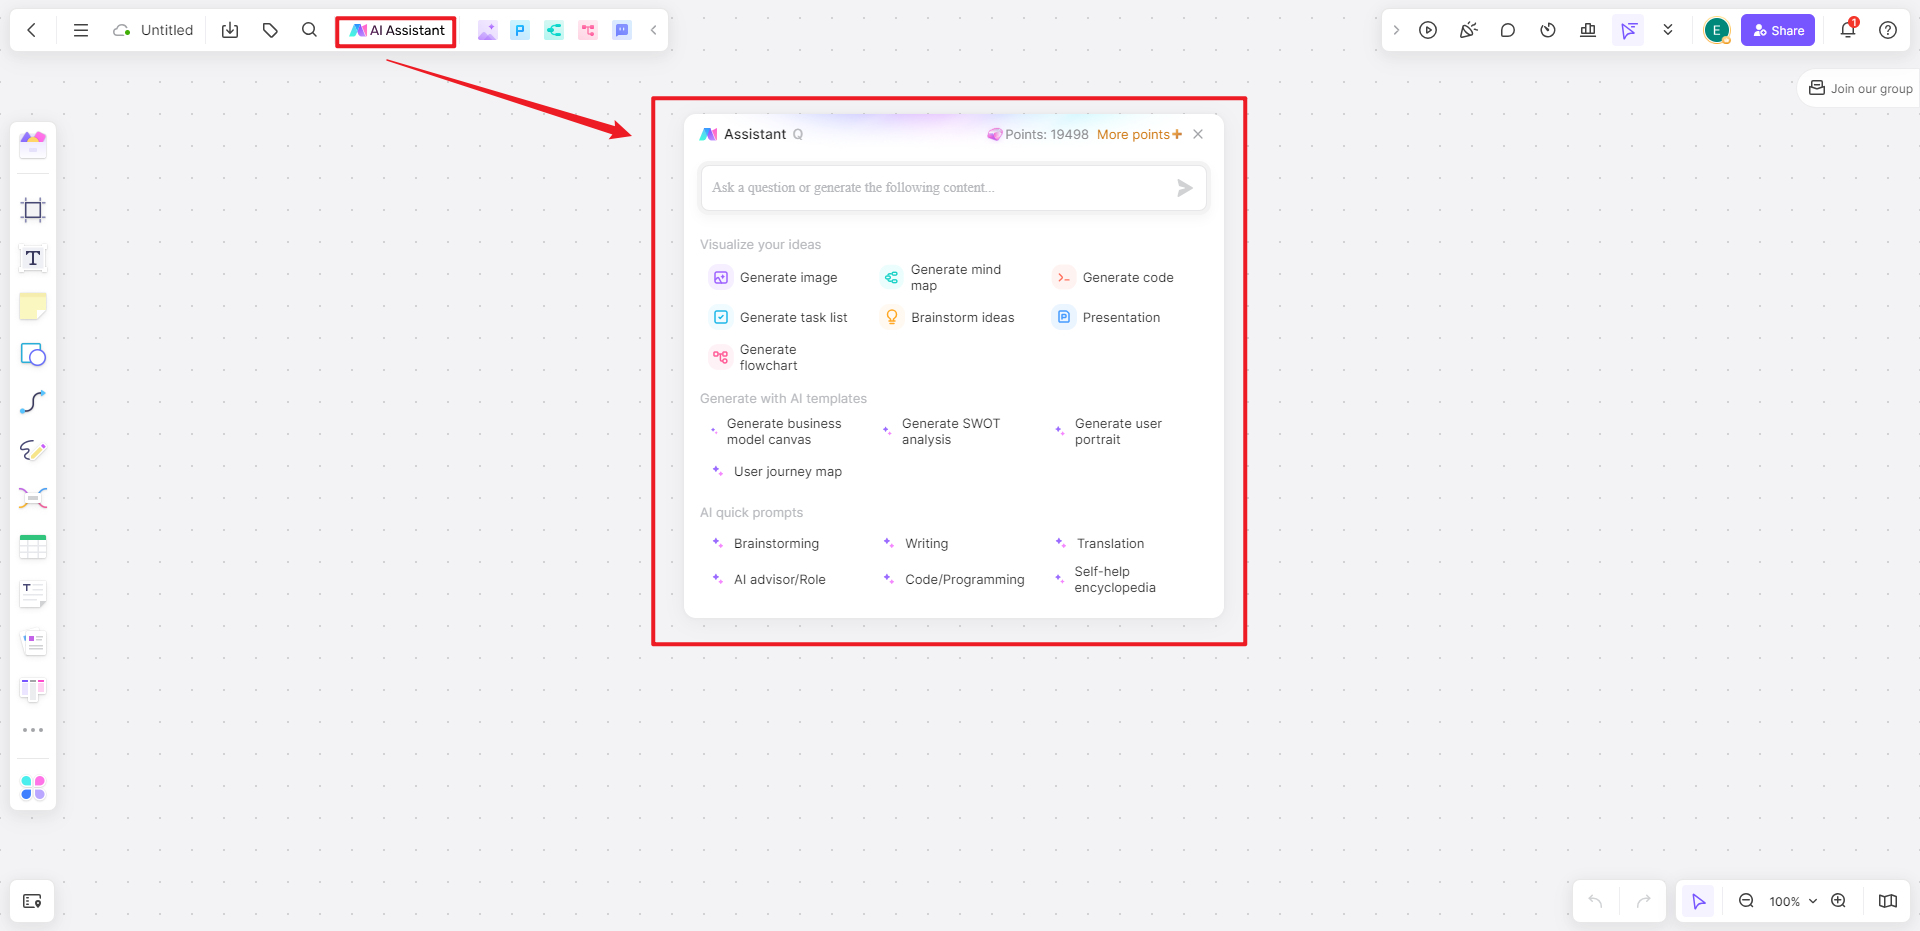Select the Pen drawing tool

point(33,450)
